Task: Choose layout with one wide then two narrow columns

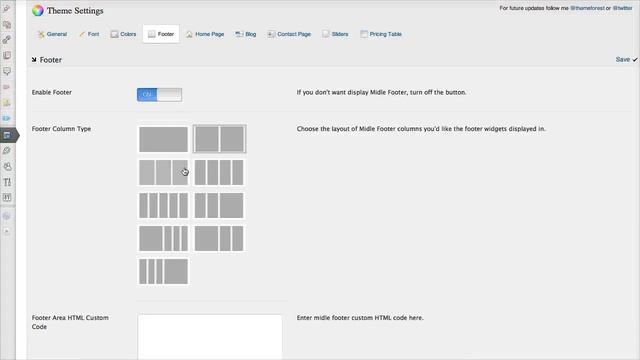Action: (x=219, y=238)
